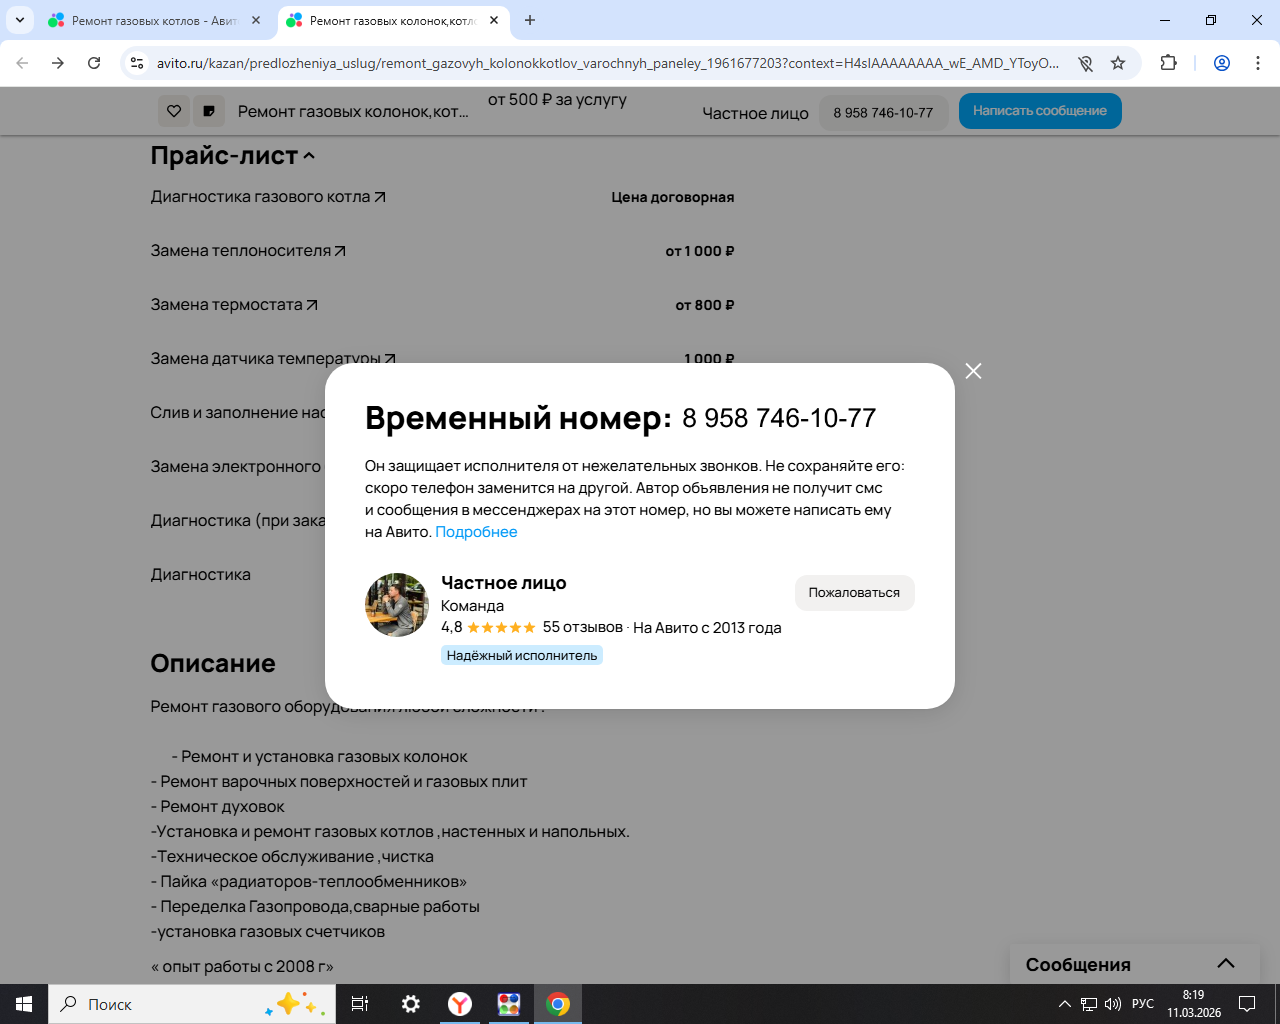Click the heart favorite icon

(x=174, y=111)
